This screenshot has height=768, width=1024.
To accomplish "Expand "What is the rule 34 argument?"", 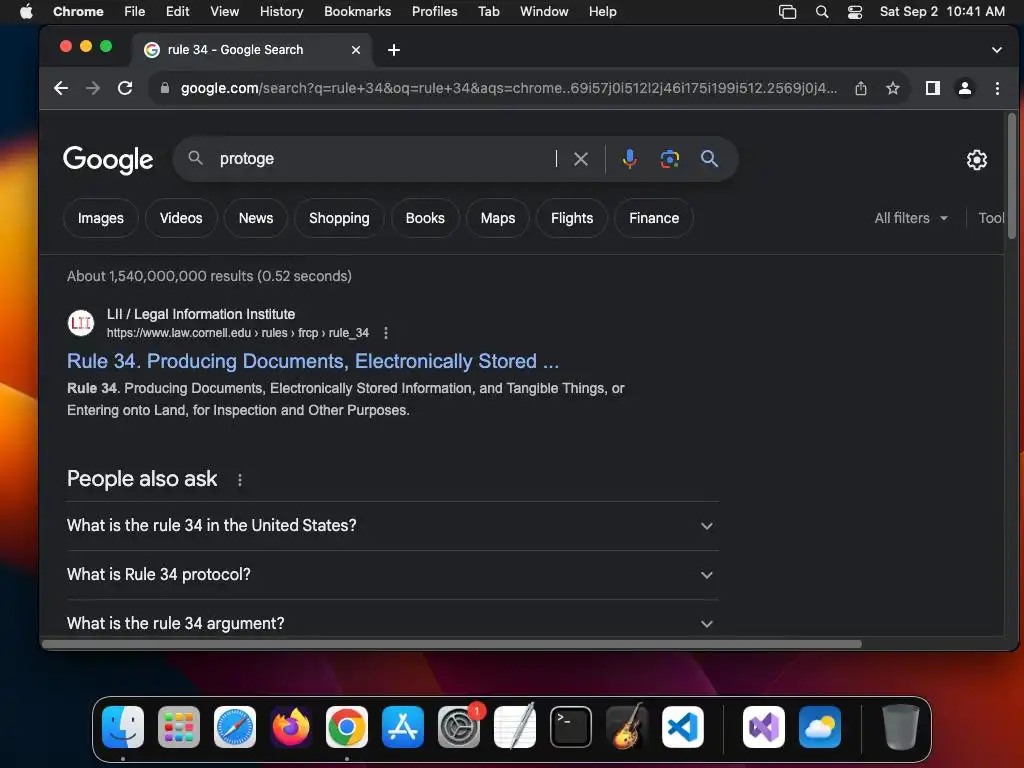I will coord(392,623).
